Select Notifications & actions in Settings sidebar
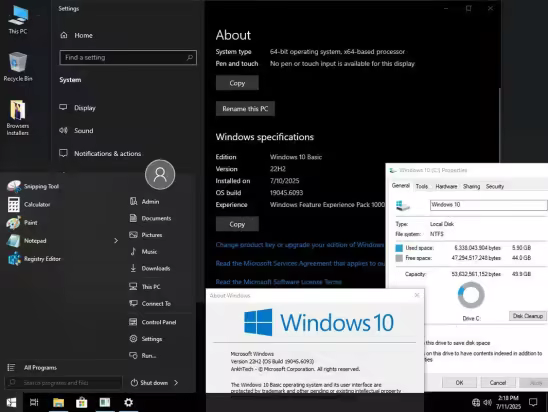Image resolution: width=548 pixels, height=412 pixels. click(100, 153)
